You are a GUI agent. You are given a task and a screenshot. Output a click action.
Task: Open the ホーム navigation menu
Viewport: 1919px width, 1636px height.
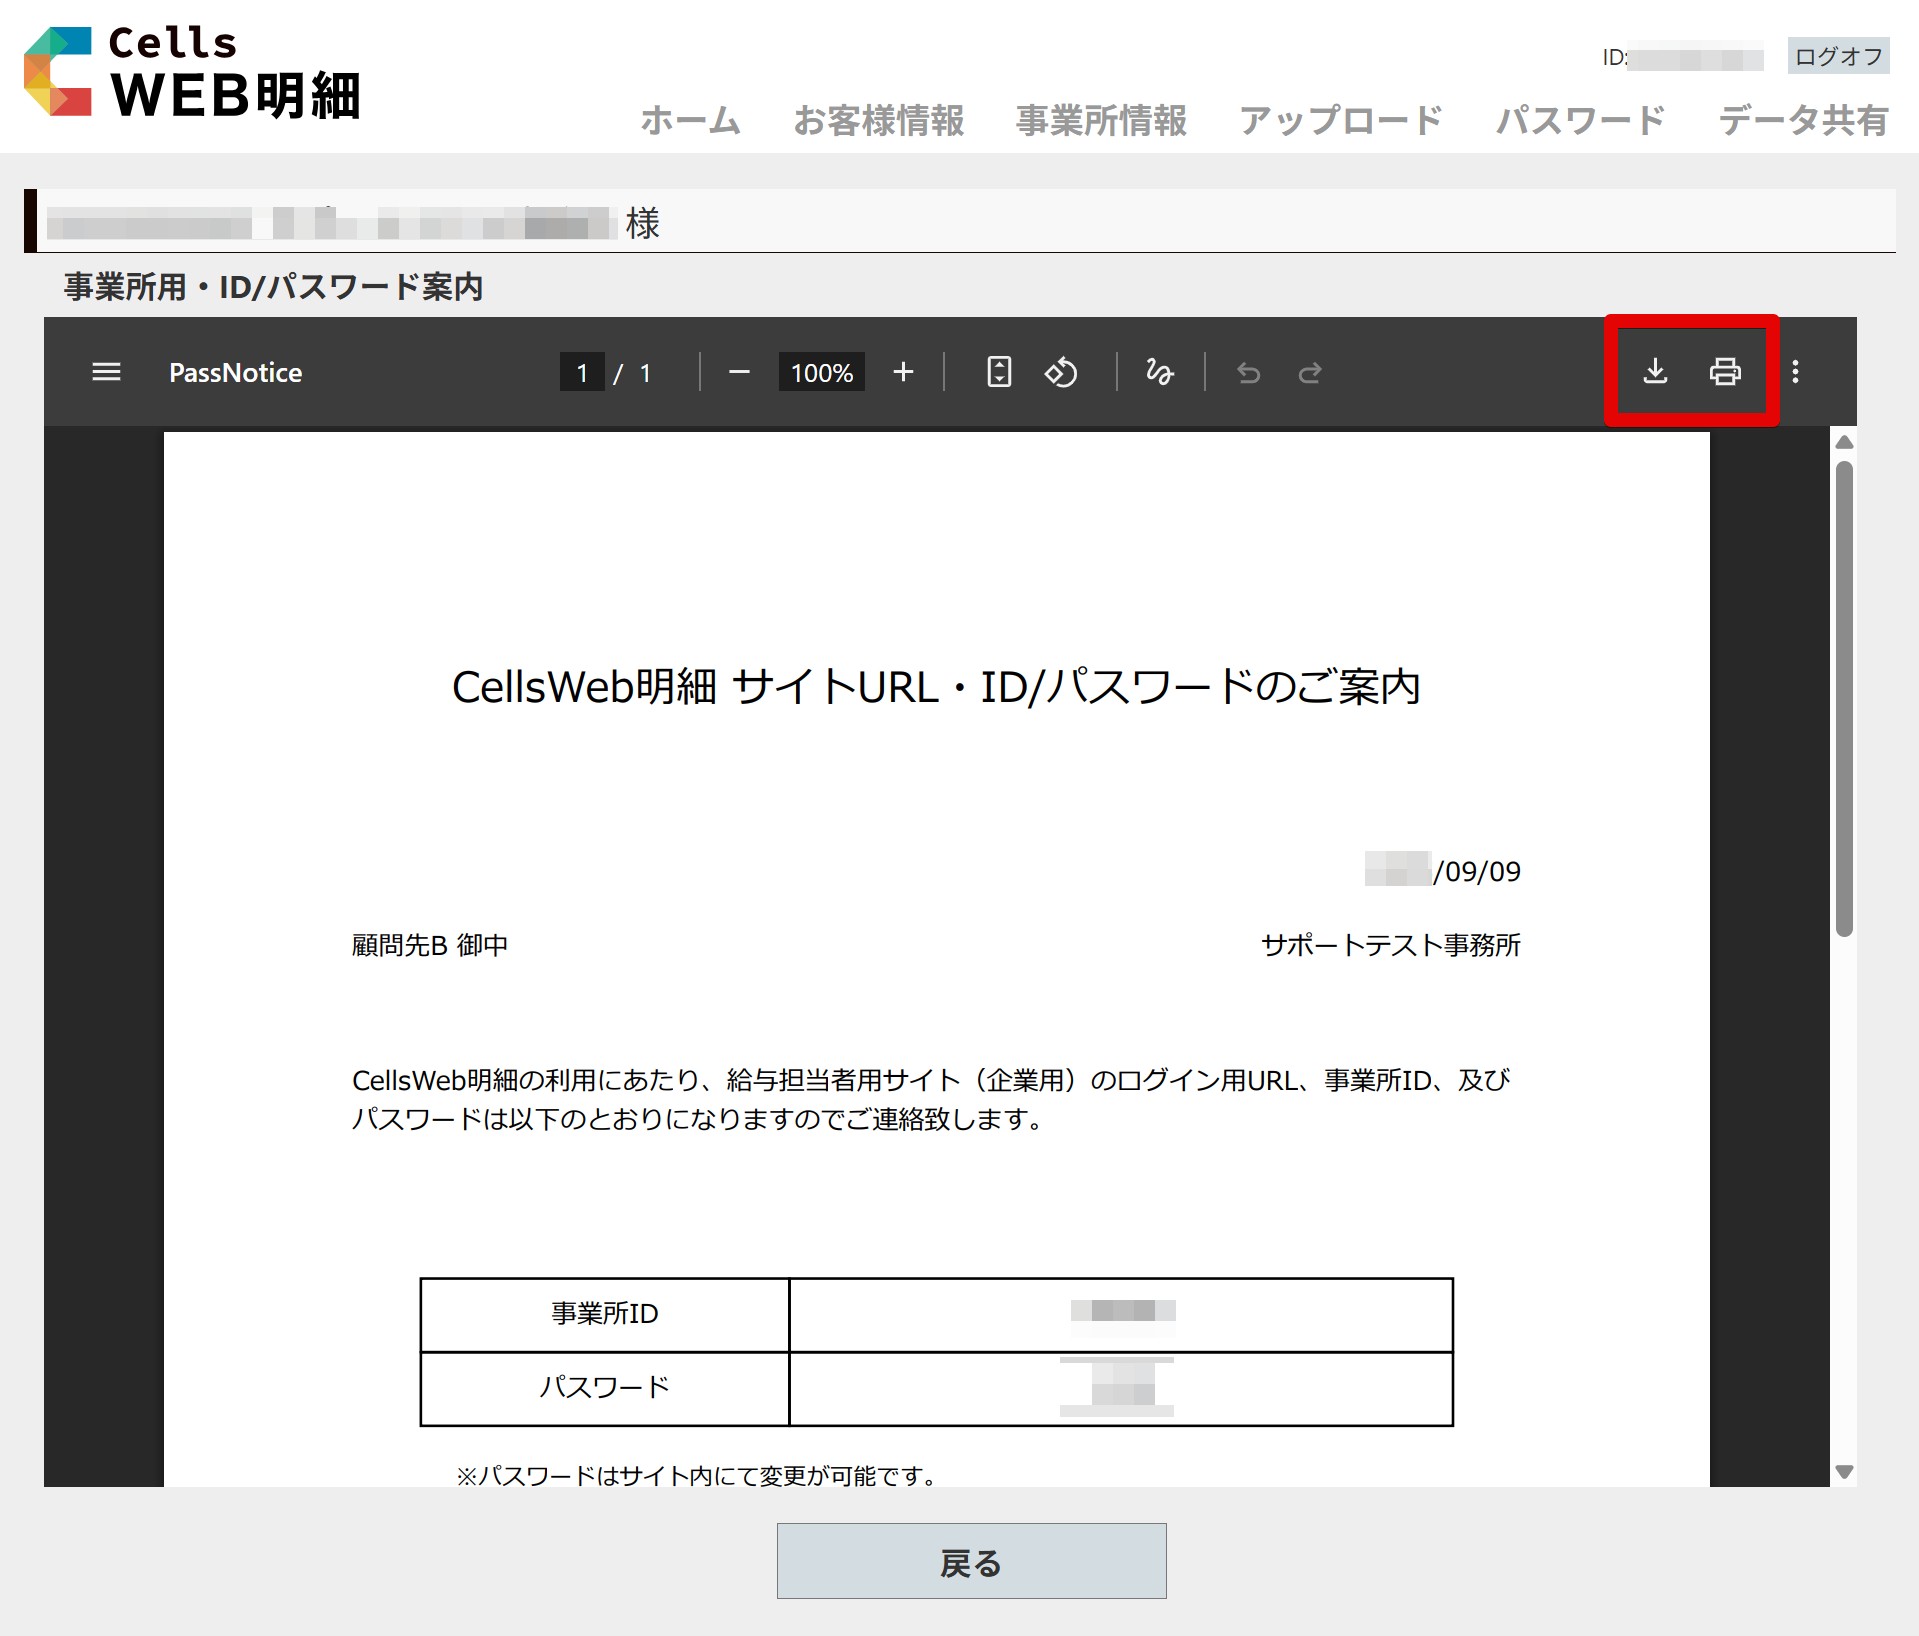pos(690,120)
